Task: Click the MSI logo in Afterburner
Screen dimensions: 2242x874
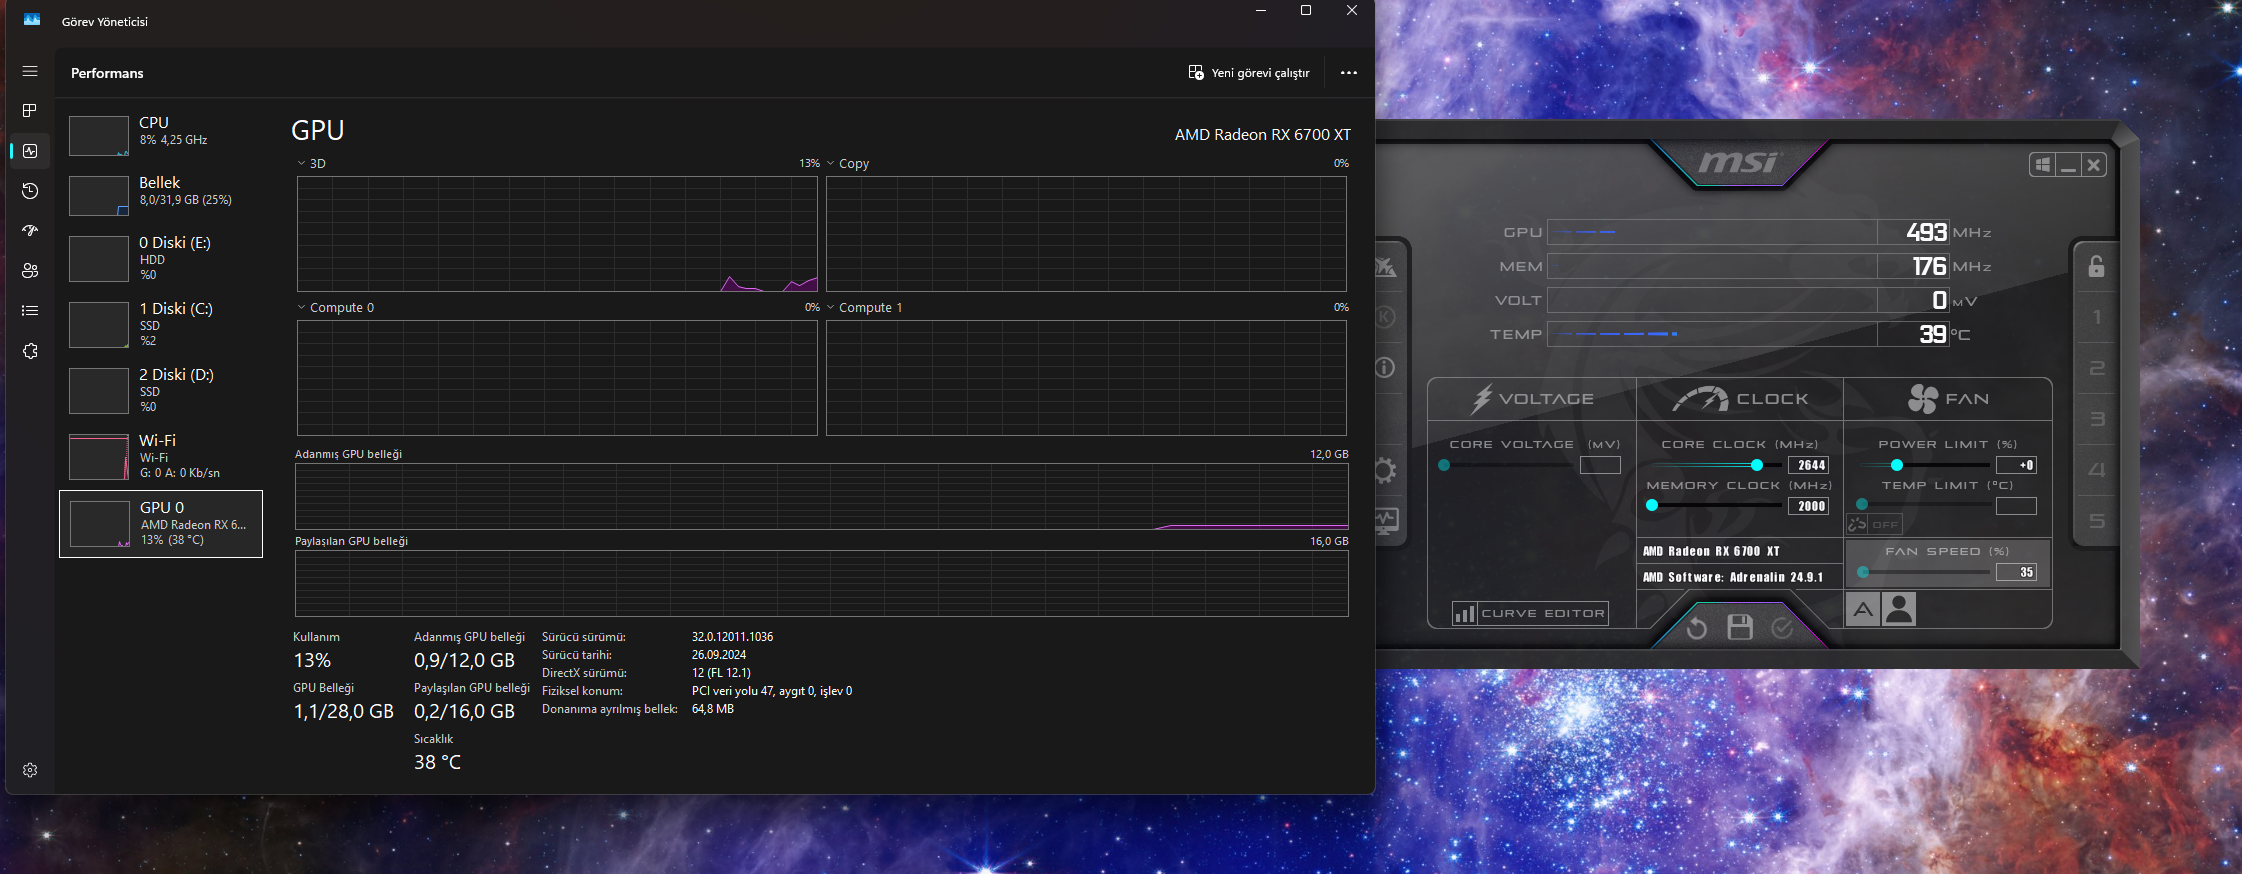Action: (1739, 162)
